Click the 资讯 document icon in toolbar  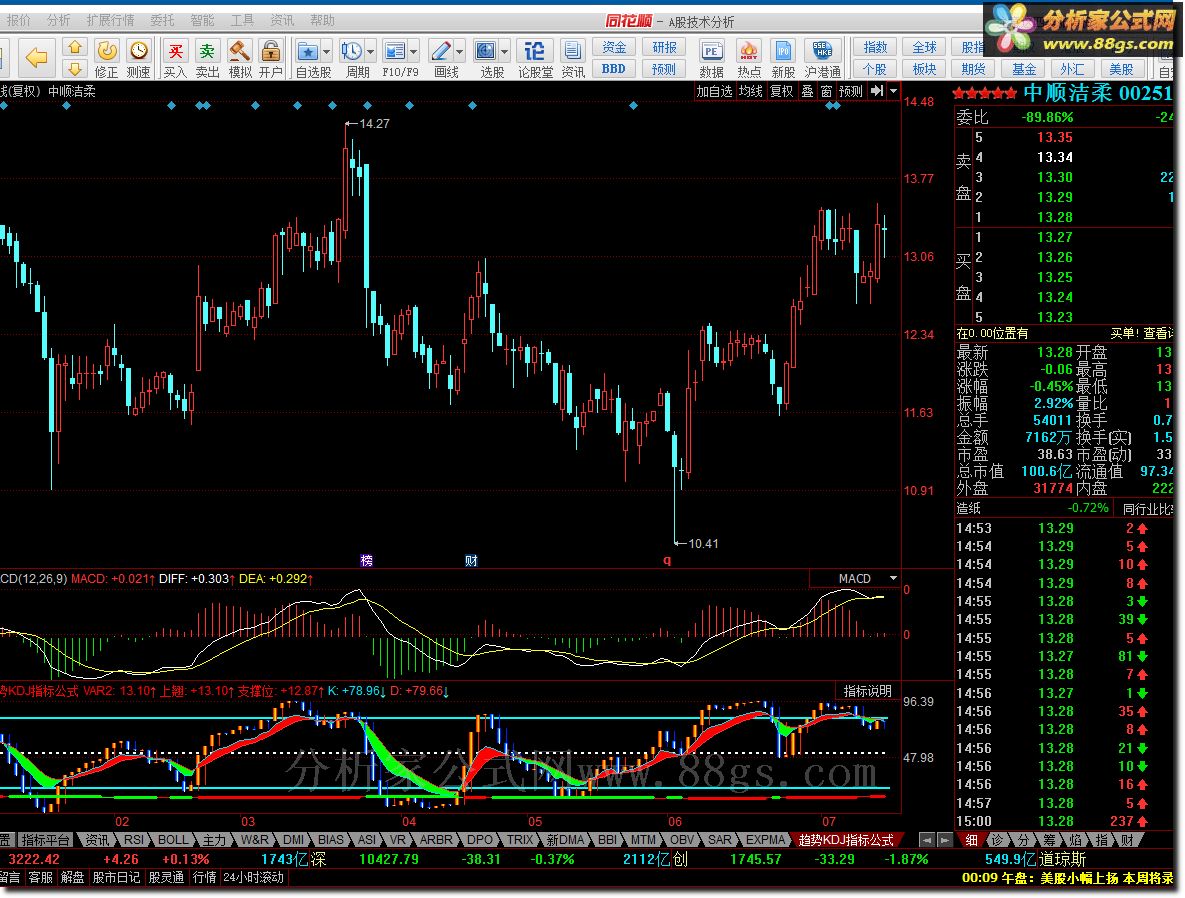click(x=573, y=51)
